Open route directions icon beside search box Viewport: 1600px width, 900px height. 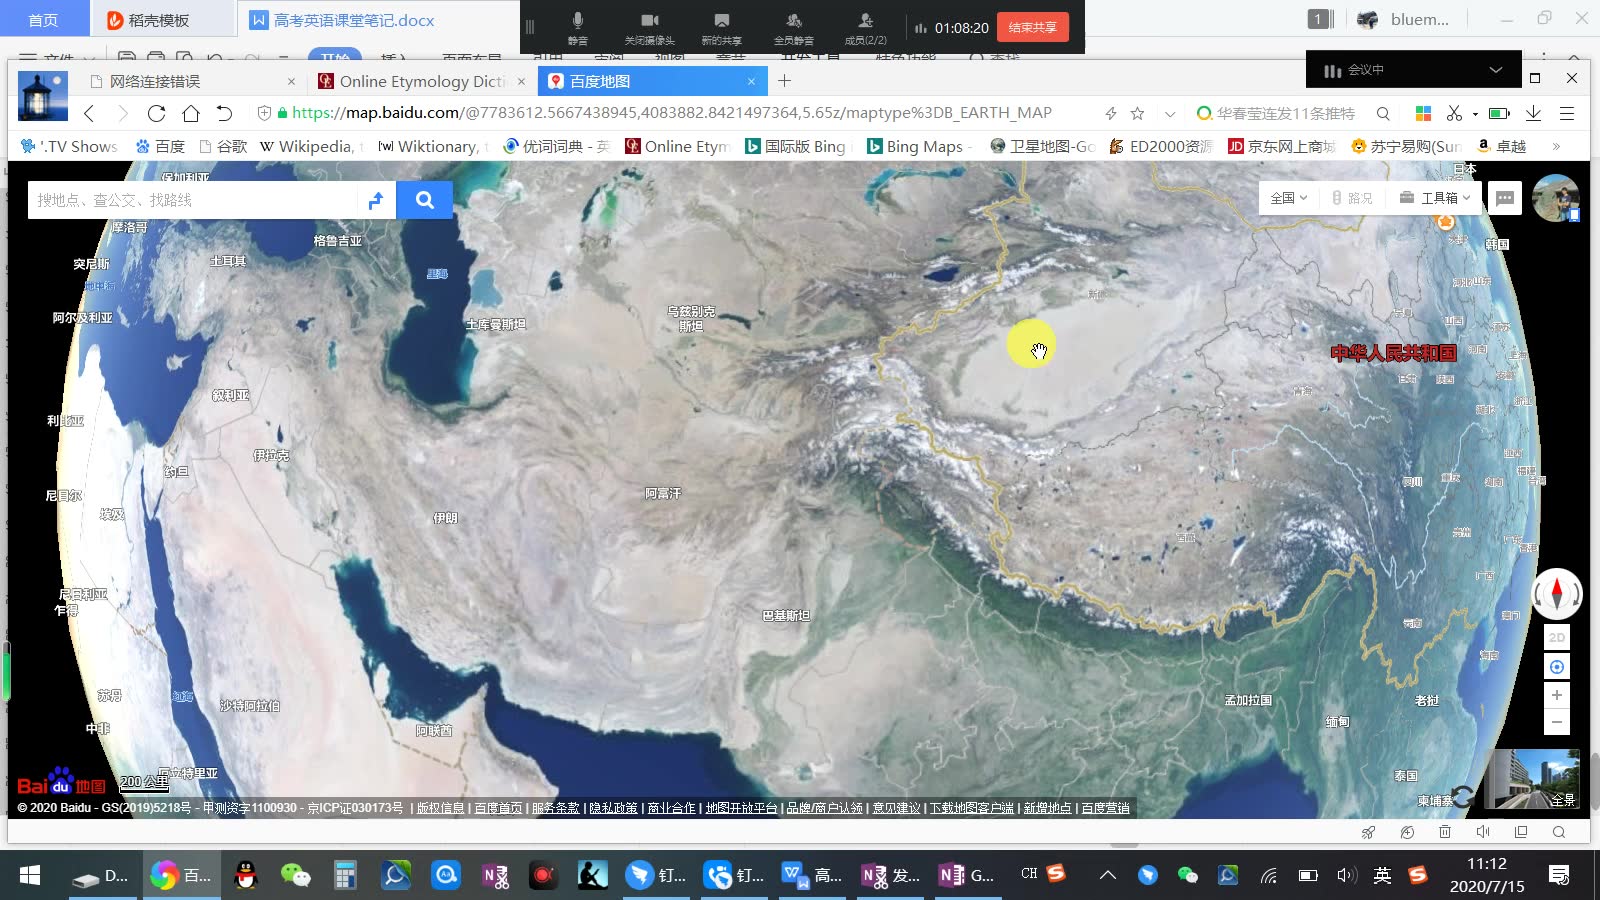click(376, 201)
